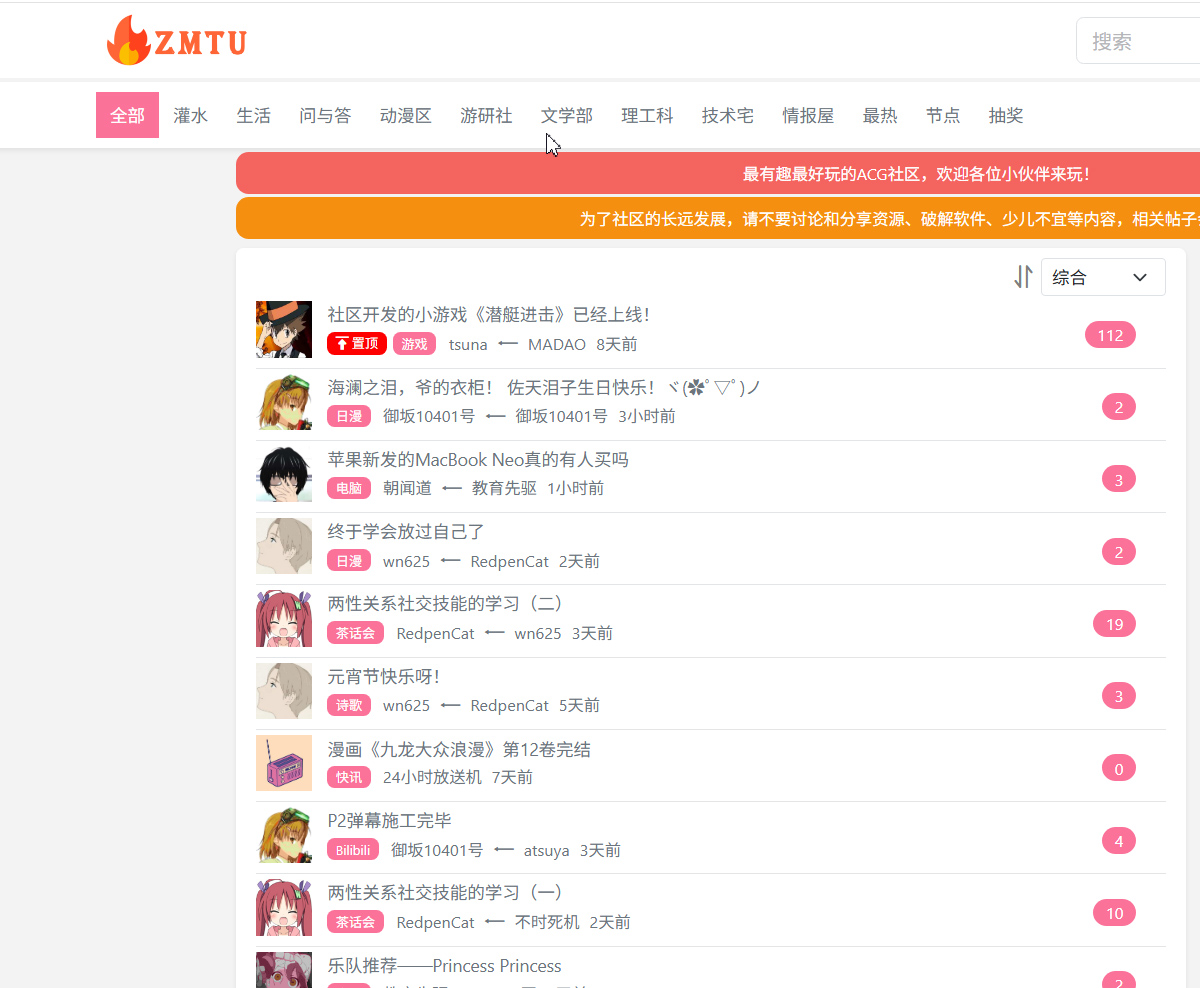
Task: Click the Bilibili tag label
Action: click(x=353, y=850)
